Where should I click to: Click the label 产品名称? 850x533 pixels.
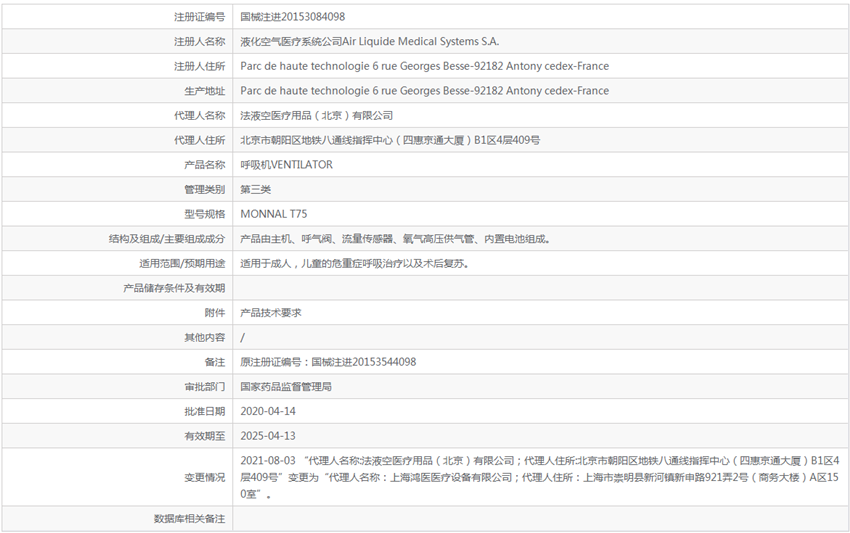tap(204, 165)
